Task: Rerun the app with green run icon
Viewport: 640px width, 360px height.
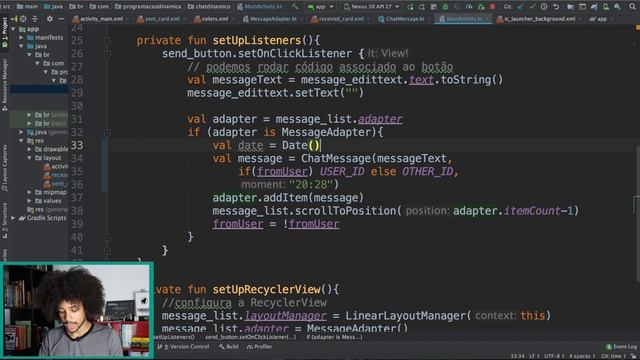Action: coord(411,7)
